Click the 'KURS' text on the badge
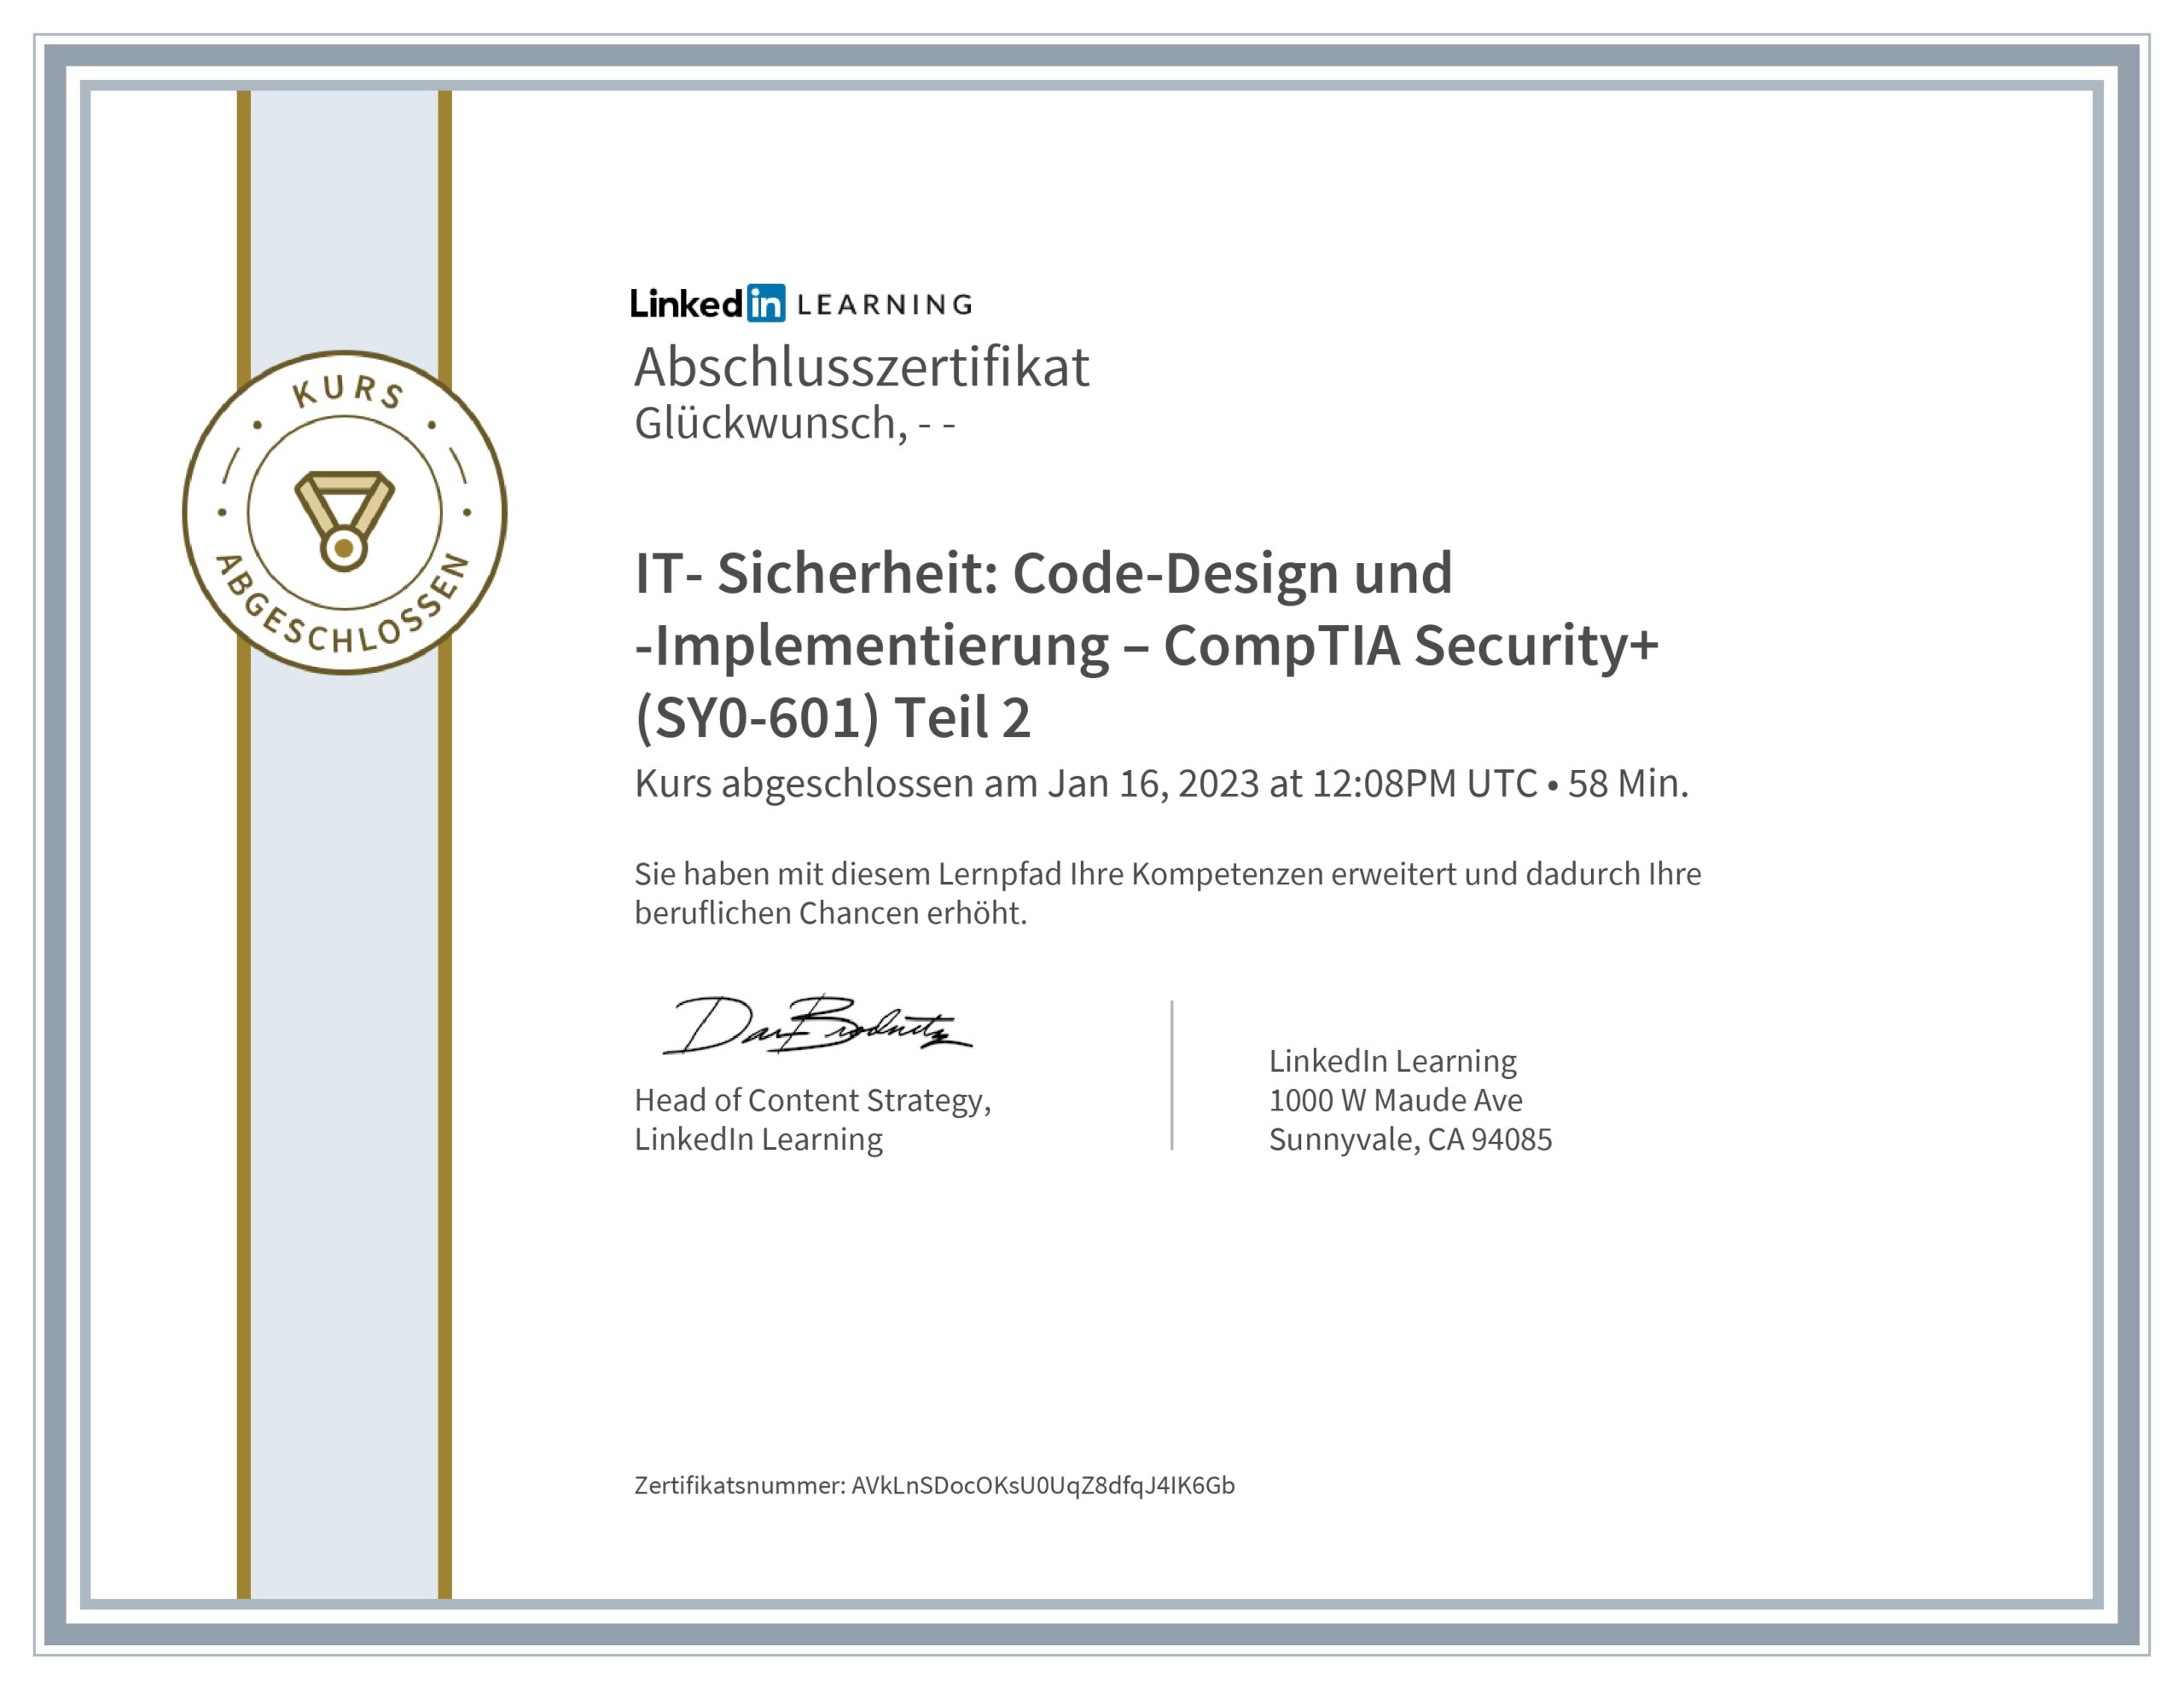 [348, 391]
